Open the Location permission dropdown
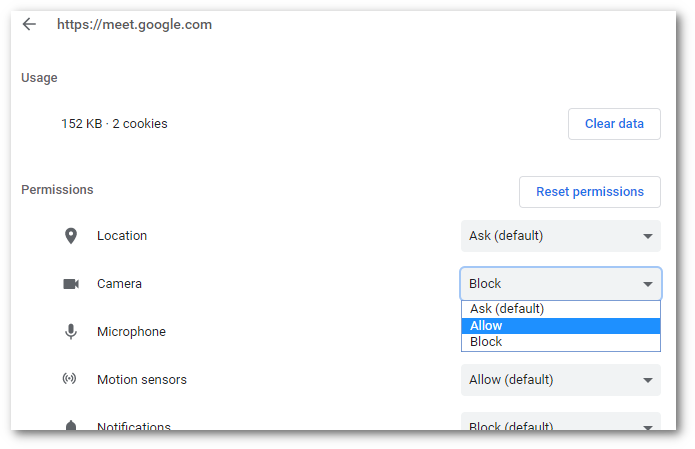695x449 pixels. (561, 236)
